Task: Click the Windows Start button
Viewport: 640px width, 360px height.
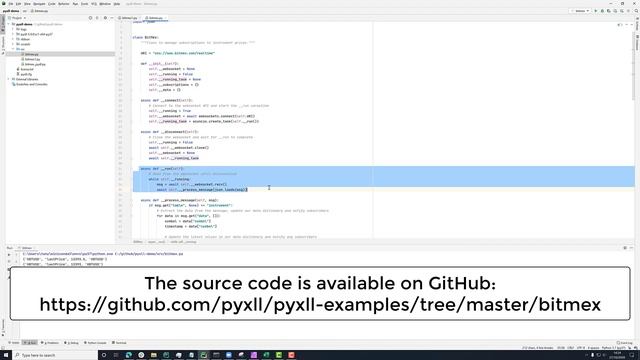Action: (6, 355)
